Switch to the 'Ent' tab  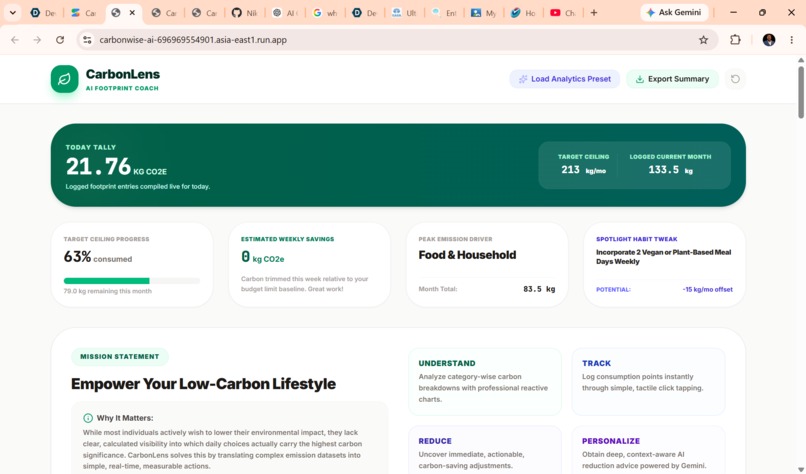444,13
